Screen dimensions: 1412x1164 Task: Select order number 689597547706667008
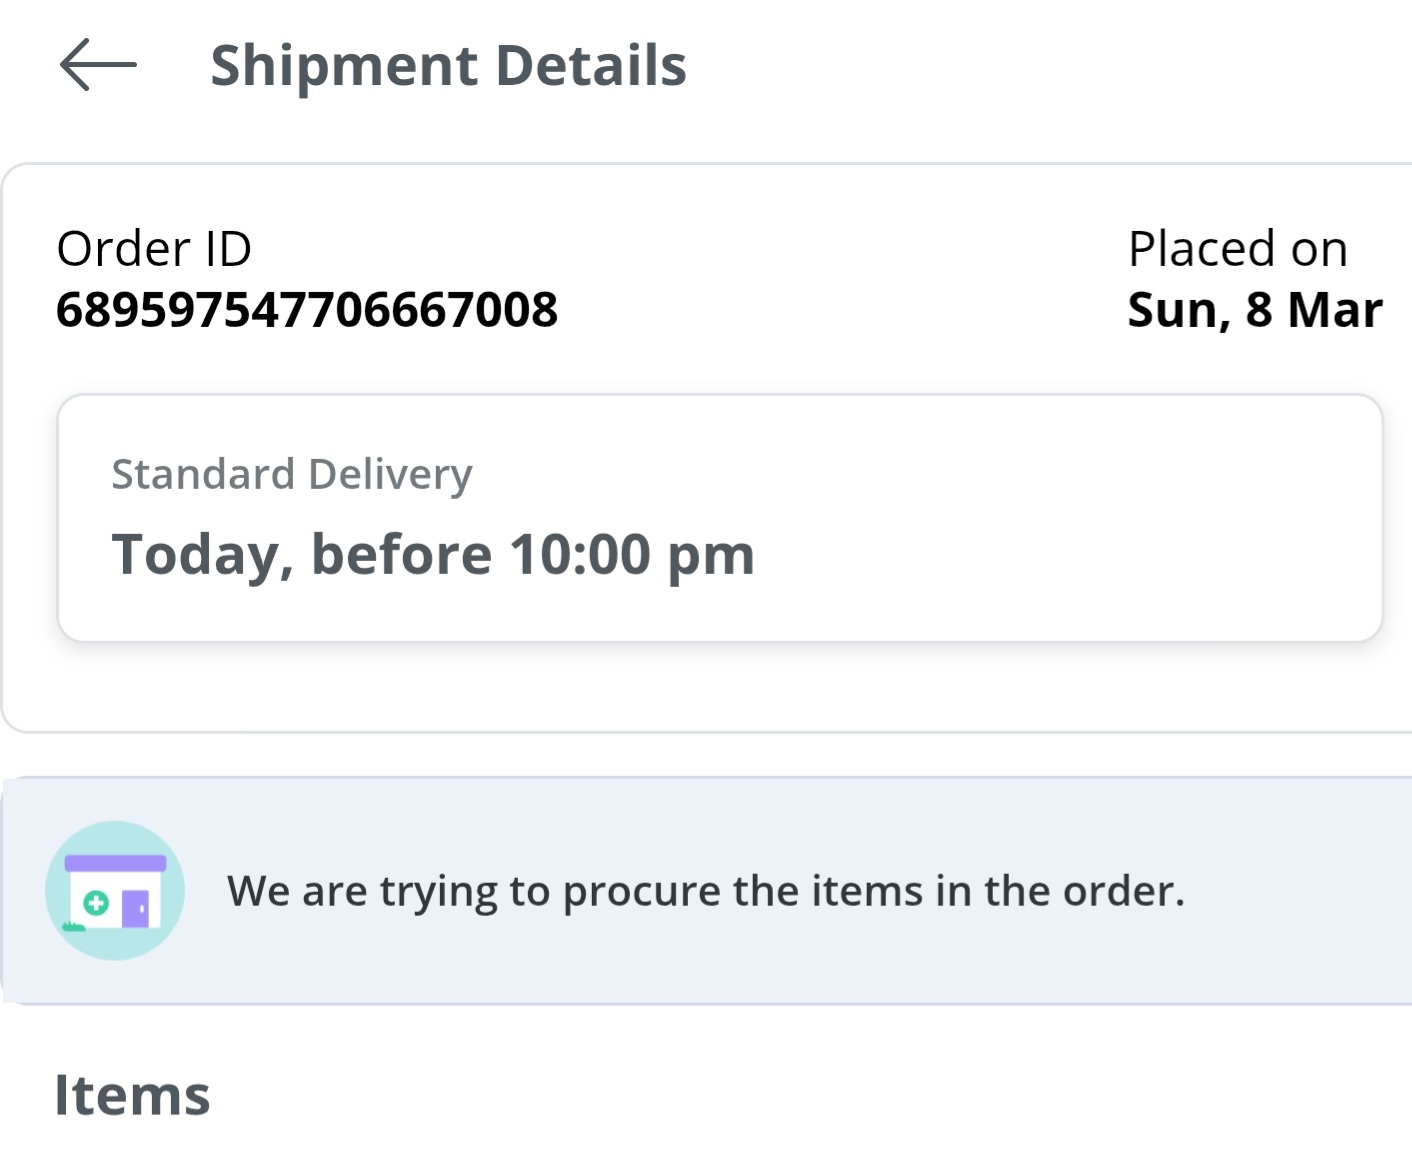click(306, 309)
